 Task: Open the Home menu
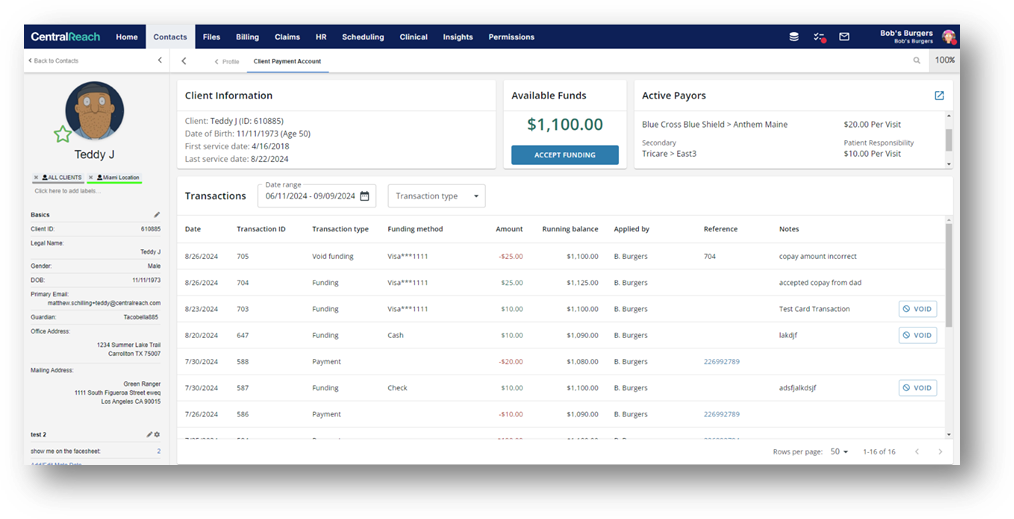pyautogui.click(x=127, y=37)
